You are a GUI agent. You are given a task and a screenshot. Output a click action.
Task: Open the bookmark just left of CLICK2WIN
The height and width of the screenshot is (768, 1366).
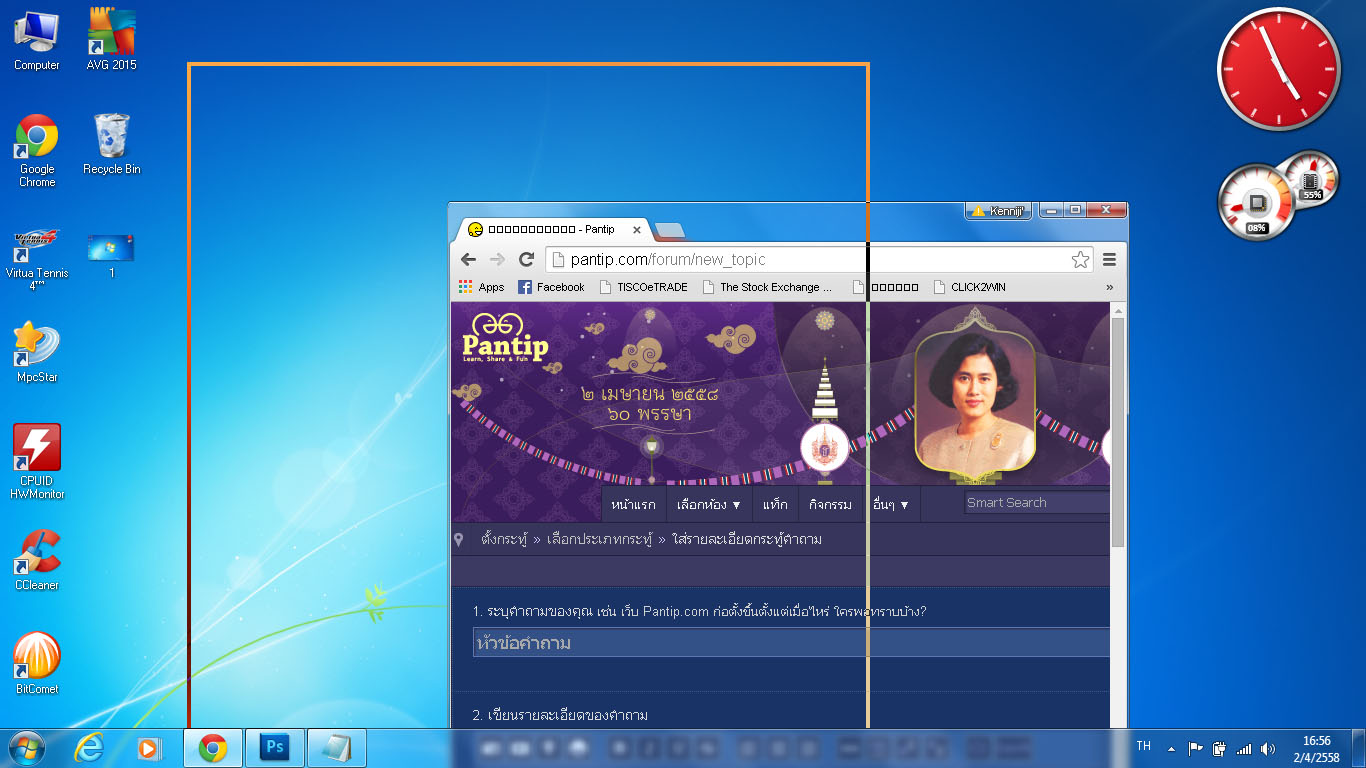pyautogui.click(x=886, y=287)
